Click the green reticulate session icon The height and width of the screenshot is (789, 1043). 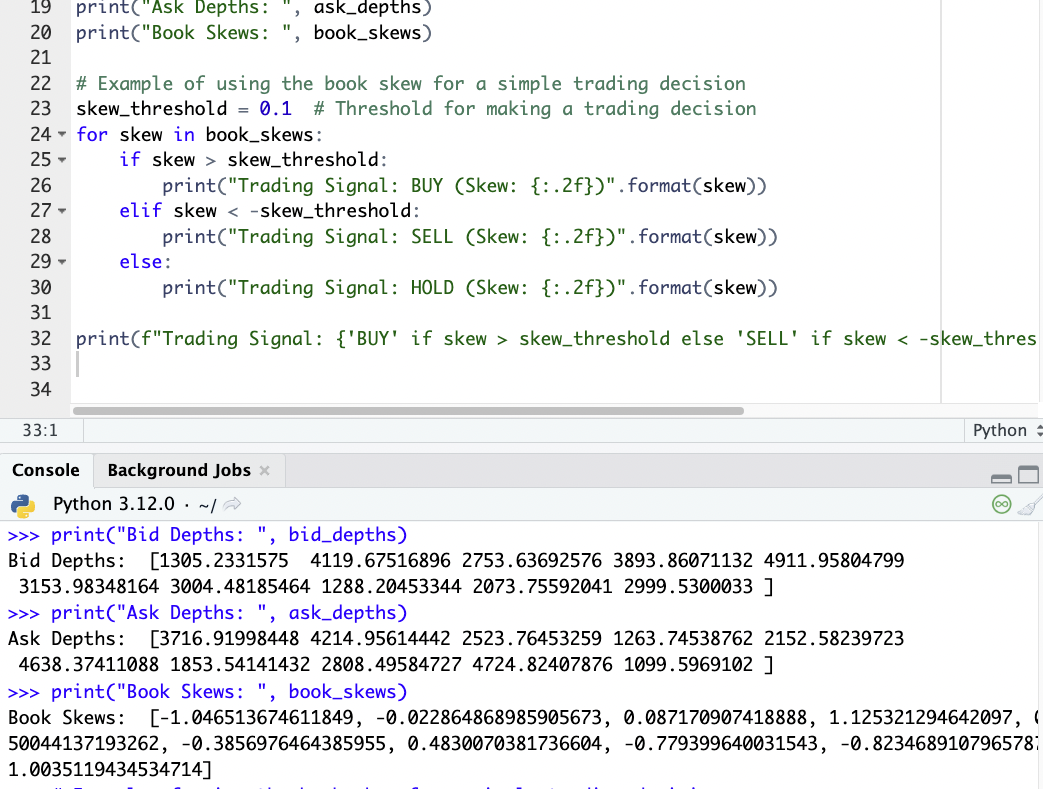point(1001,504)
